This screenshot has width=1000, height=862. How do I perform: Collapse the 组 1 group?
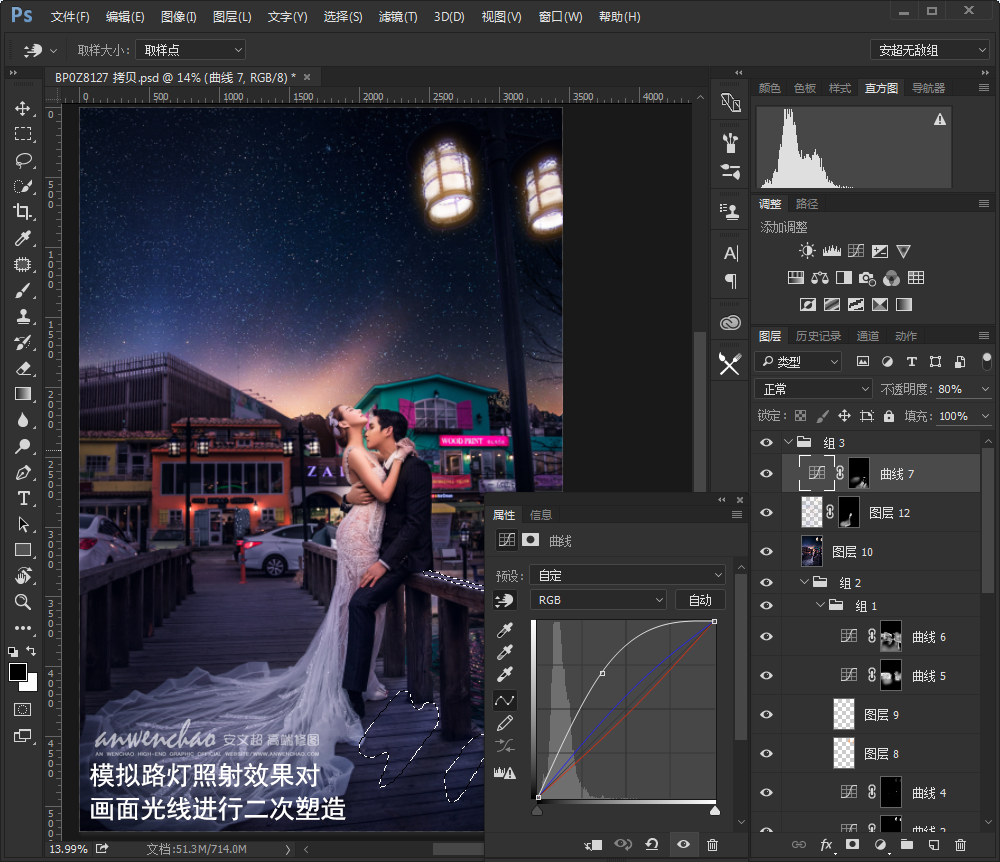pos(820,605)
